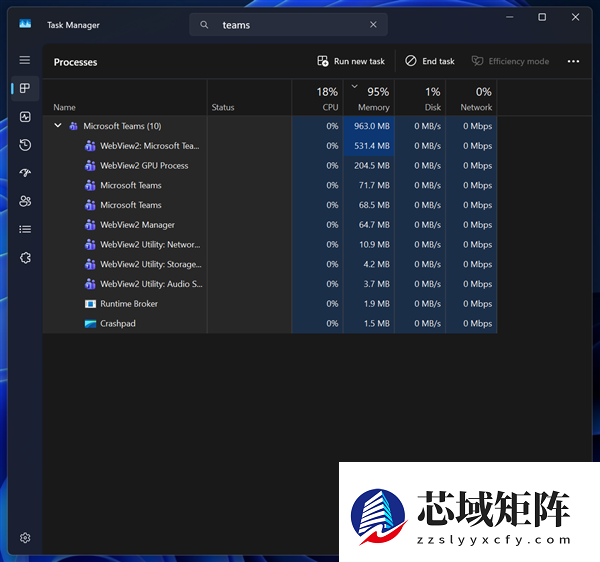Click the 531.4 MB memory value
Viewport: 600px width, 562px height.
372,146
